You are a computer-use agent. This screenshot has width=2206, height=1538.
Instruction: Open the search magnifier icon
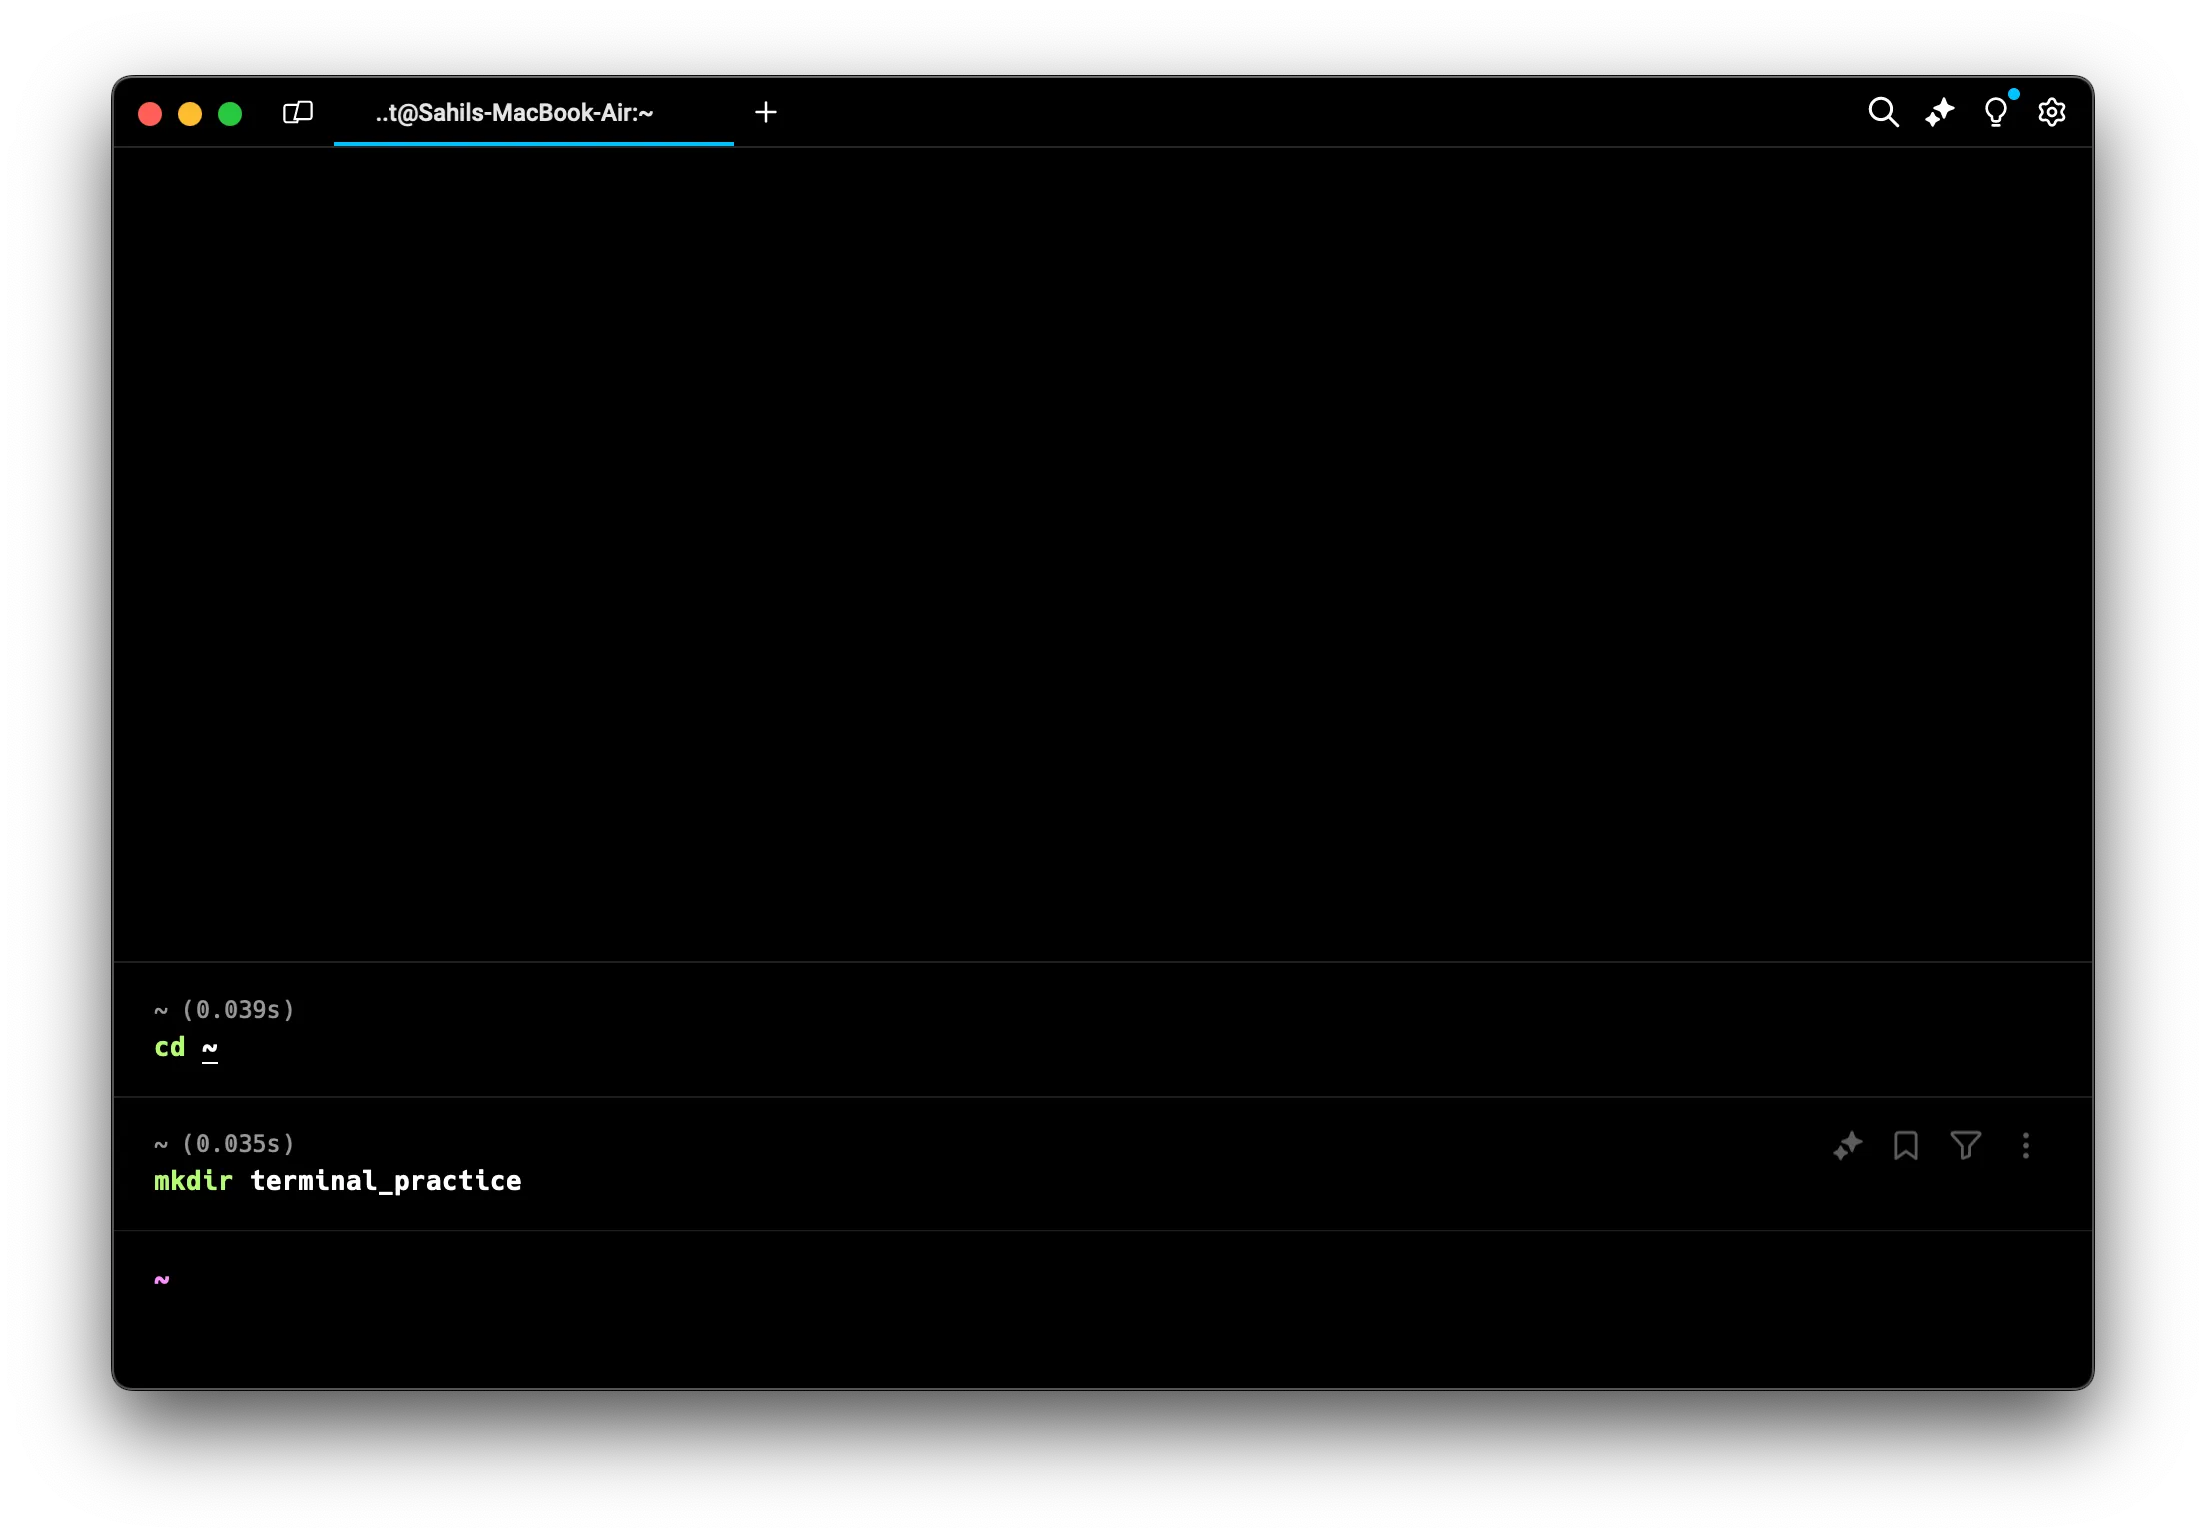click(x=1883, y=112)
